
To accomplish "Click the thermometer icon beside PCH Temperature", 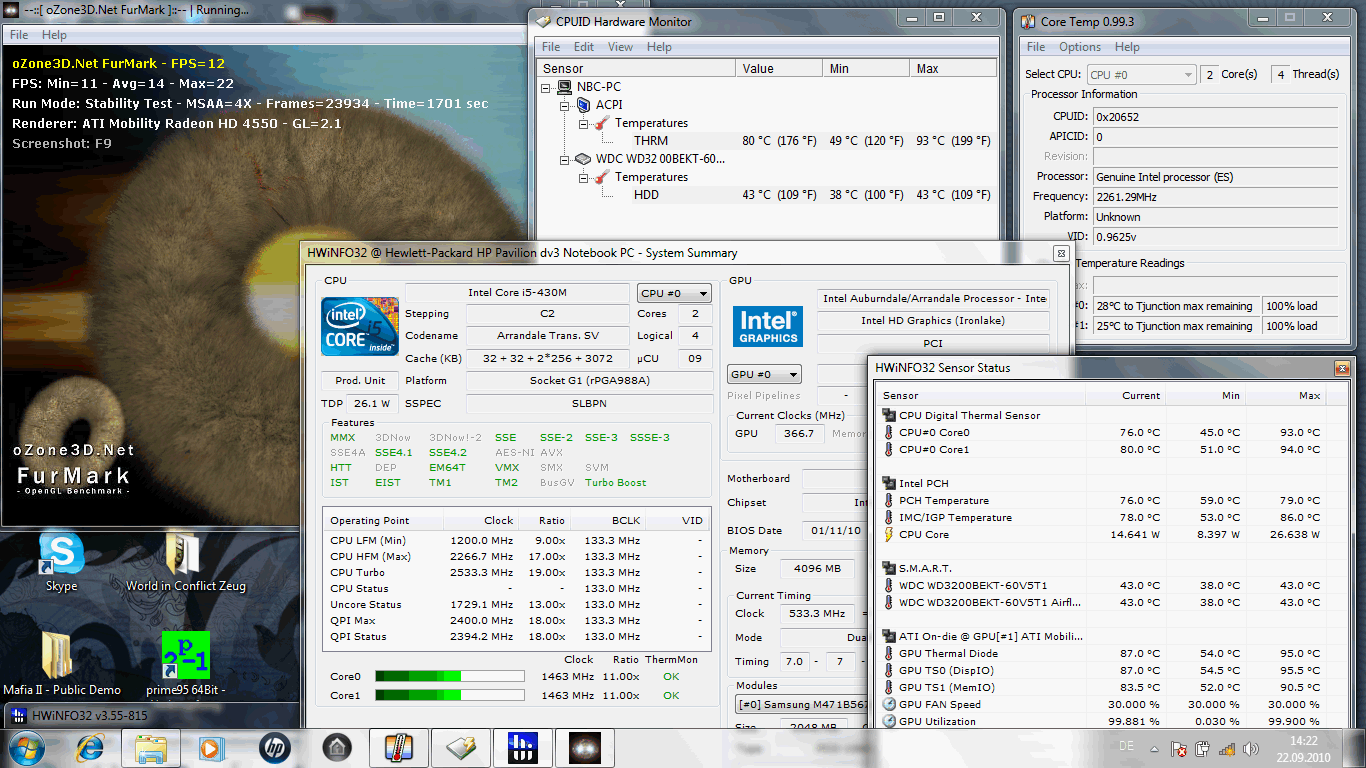I will point(888,501).
